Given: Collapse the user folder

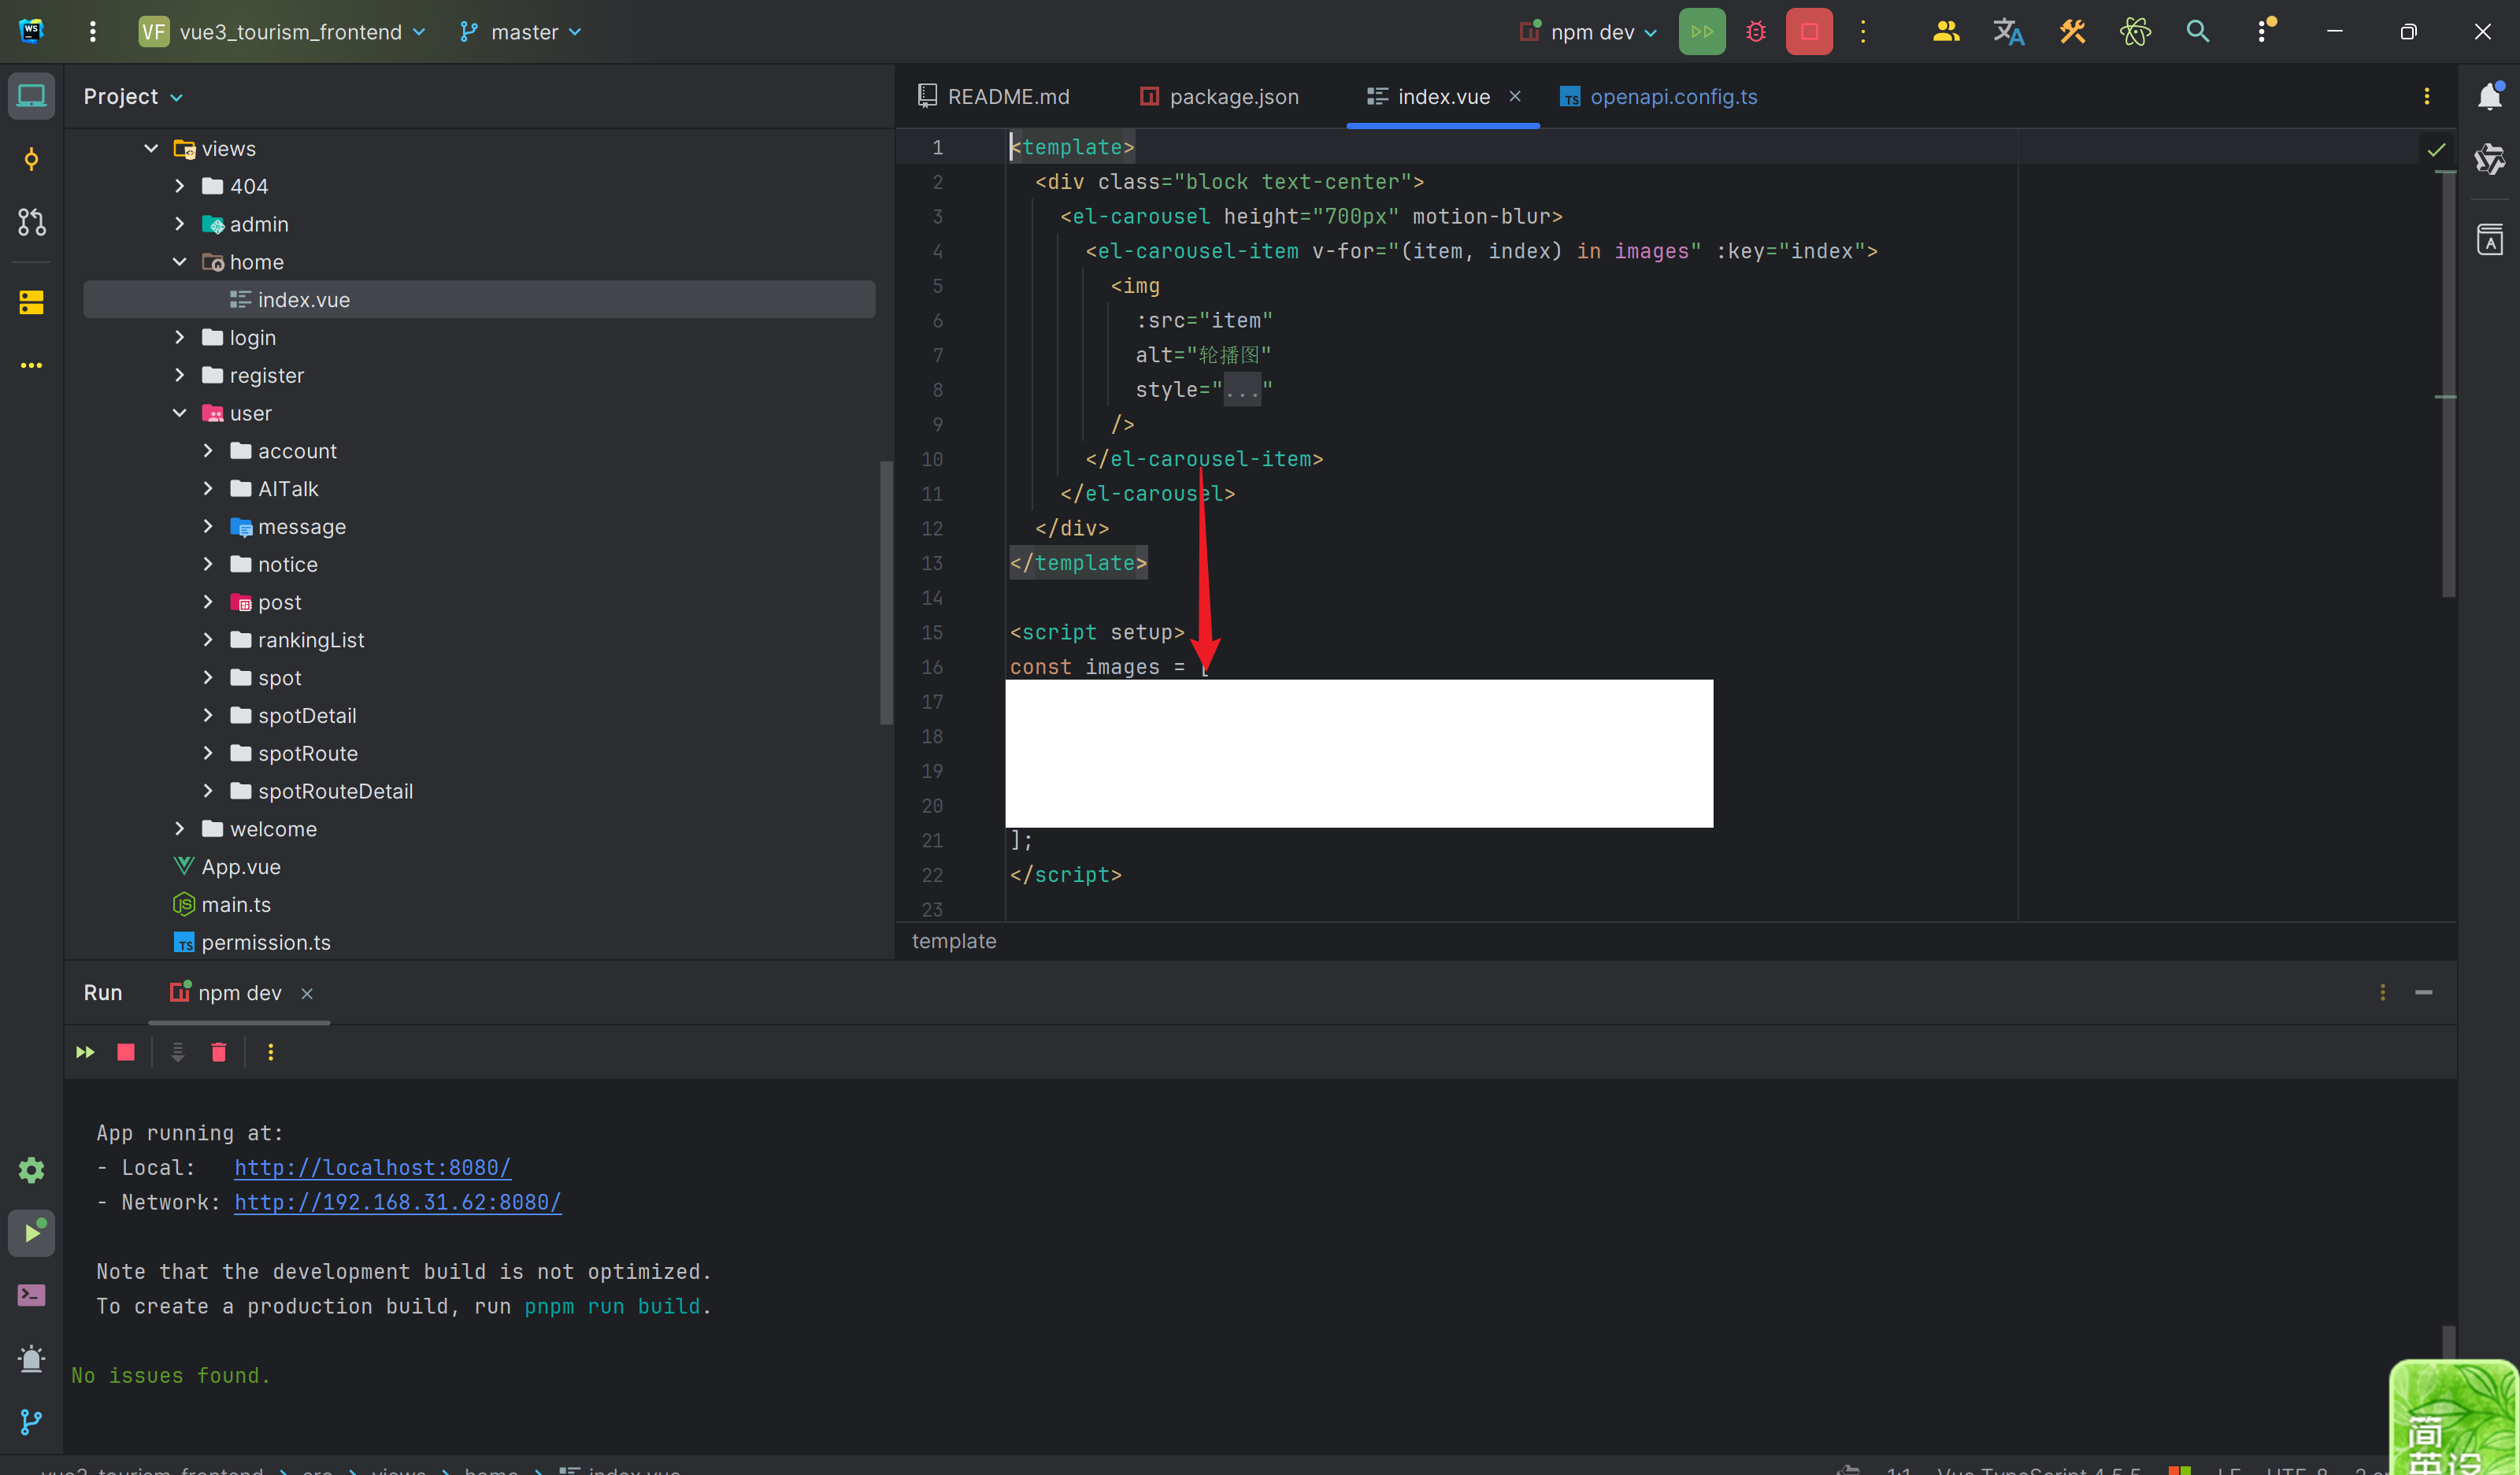Looking at the screenshot, I should pos(180,413).
